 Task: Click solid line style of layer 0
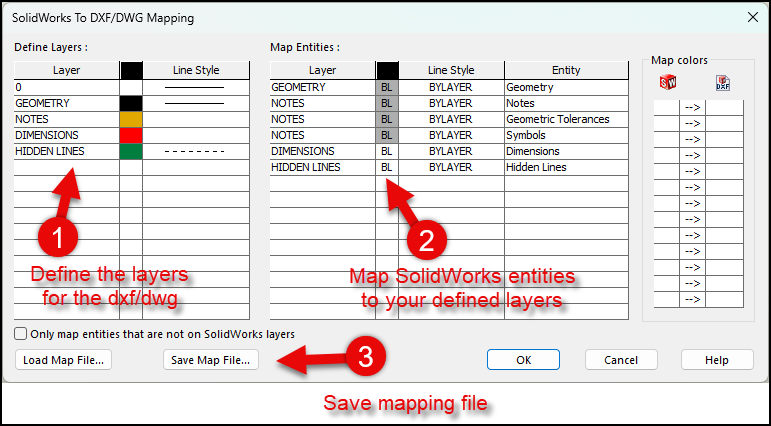[196, 88]
